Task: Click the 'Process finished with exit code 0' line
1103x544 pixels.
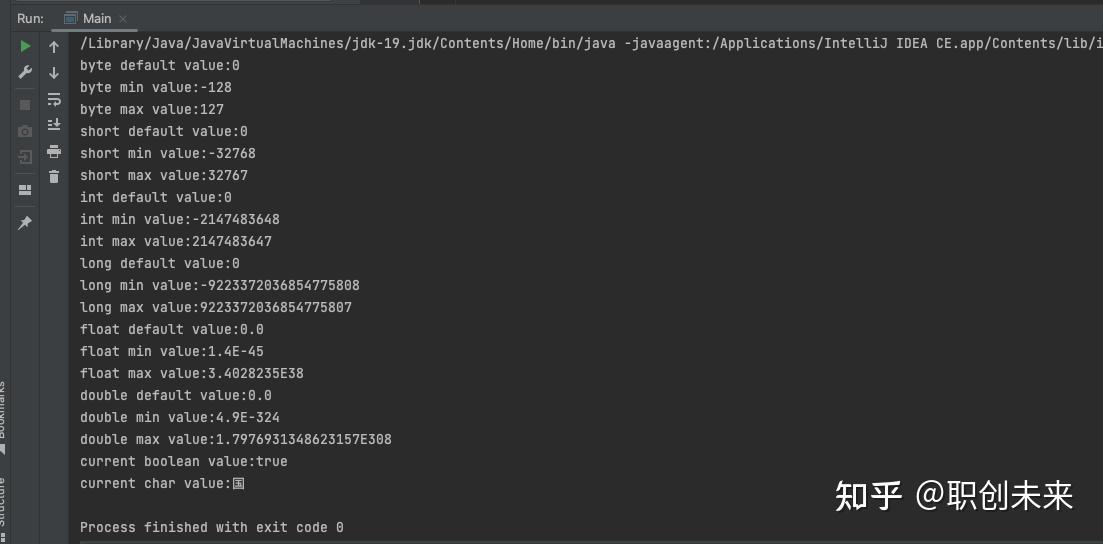Action: click(x=212, y=527)
